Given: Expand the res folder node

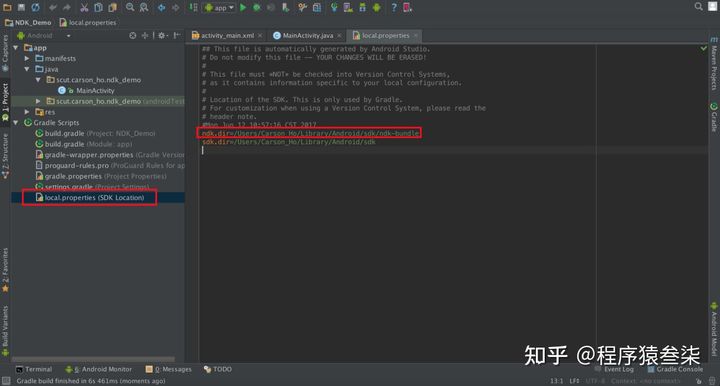Looking at the screenshot, I should pyautogui.click(x=27, y=112).
